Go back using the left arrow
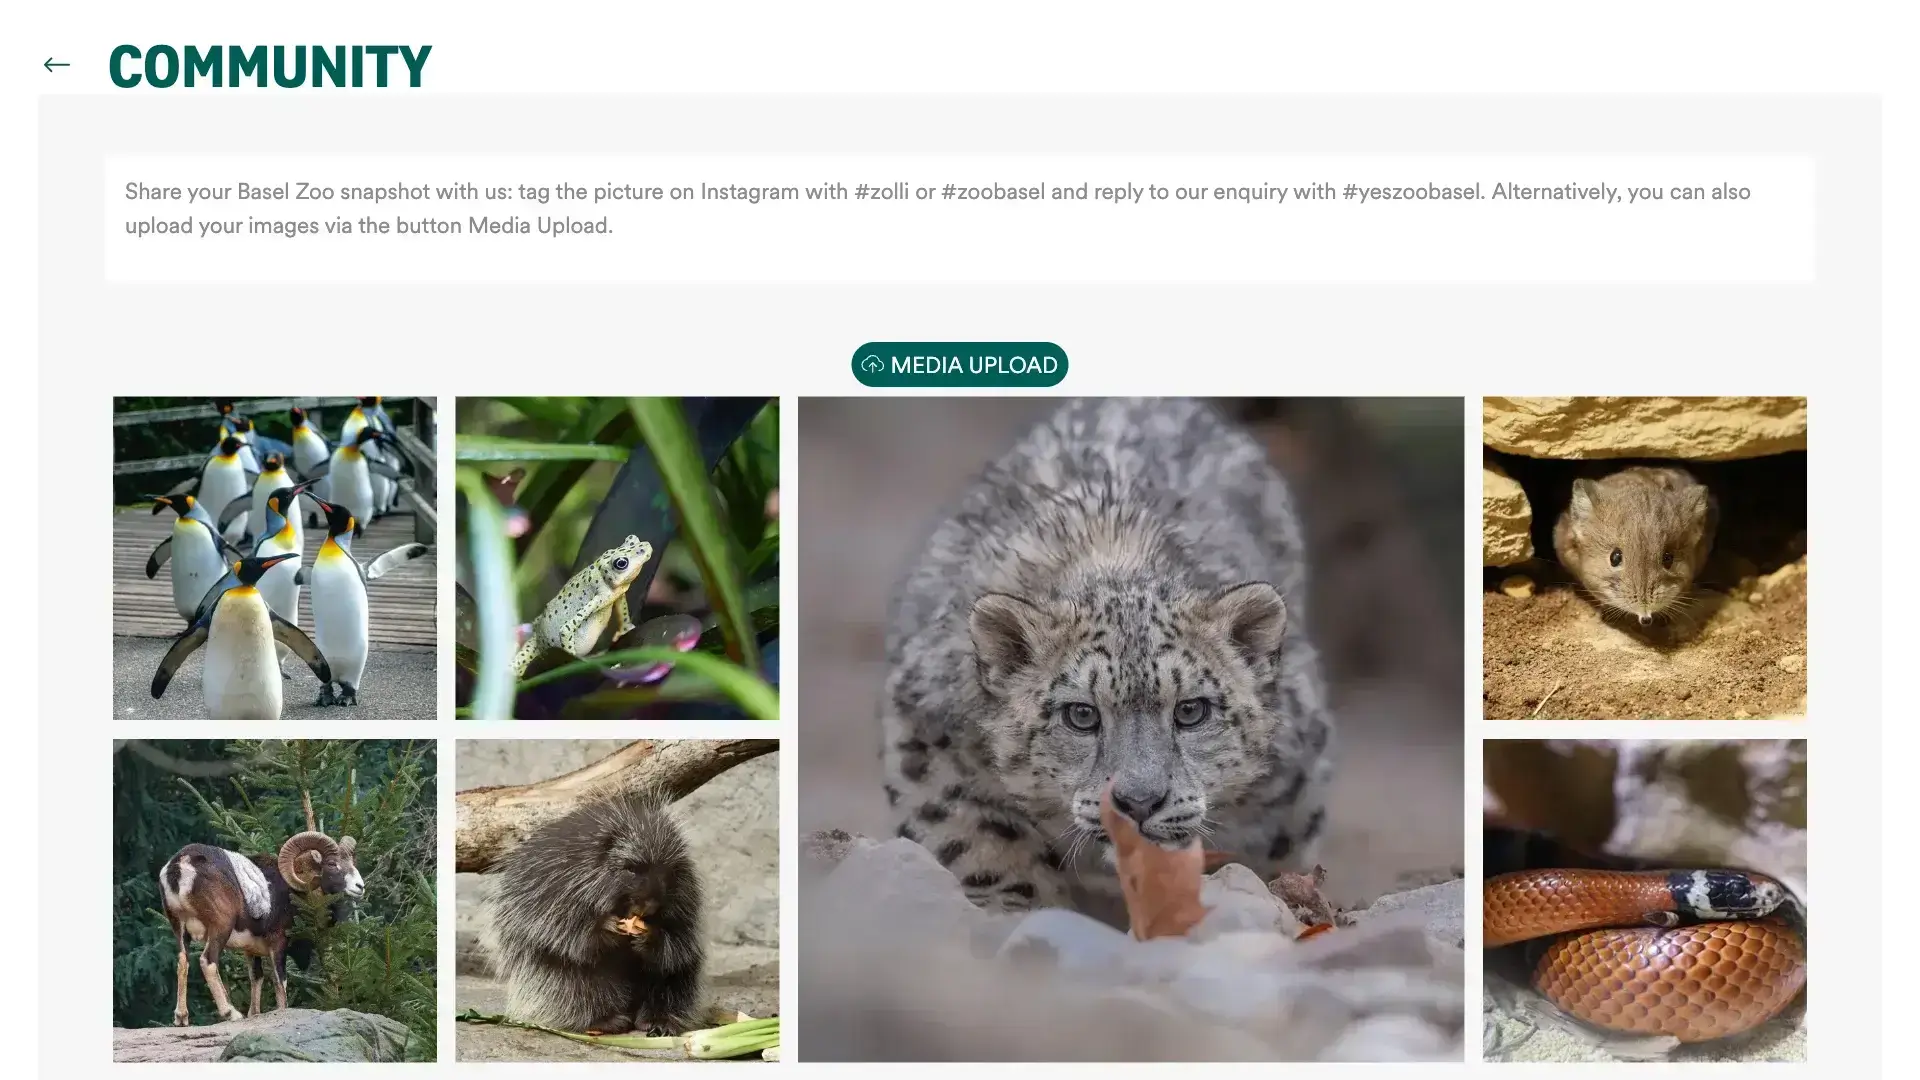 click(x=57, y=65)
